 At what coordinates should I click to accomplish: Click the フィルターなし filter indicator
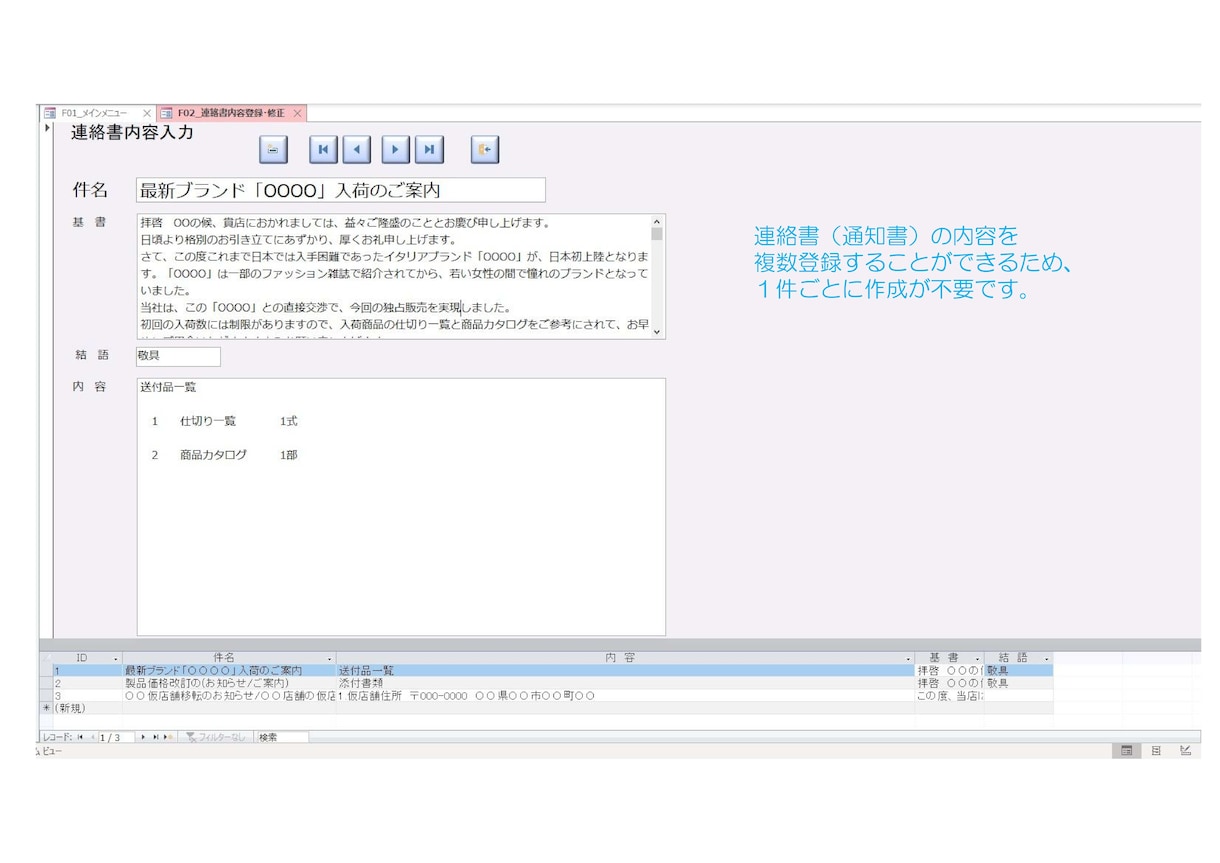coord(216,737)
